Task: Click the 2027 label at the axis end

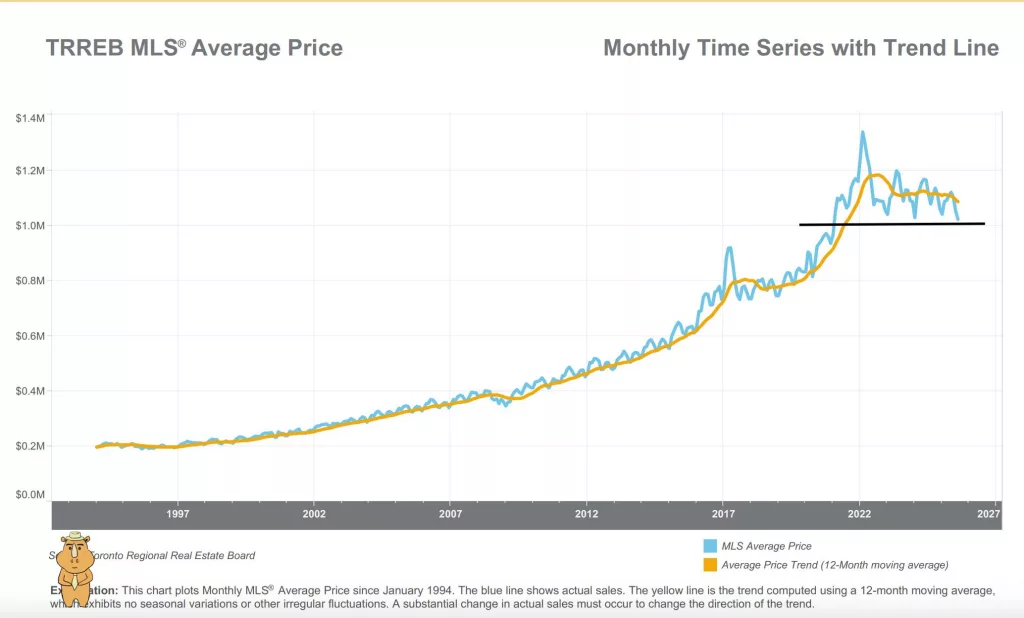Action: click(x=989, y=514)
